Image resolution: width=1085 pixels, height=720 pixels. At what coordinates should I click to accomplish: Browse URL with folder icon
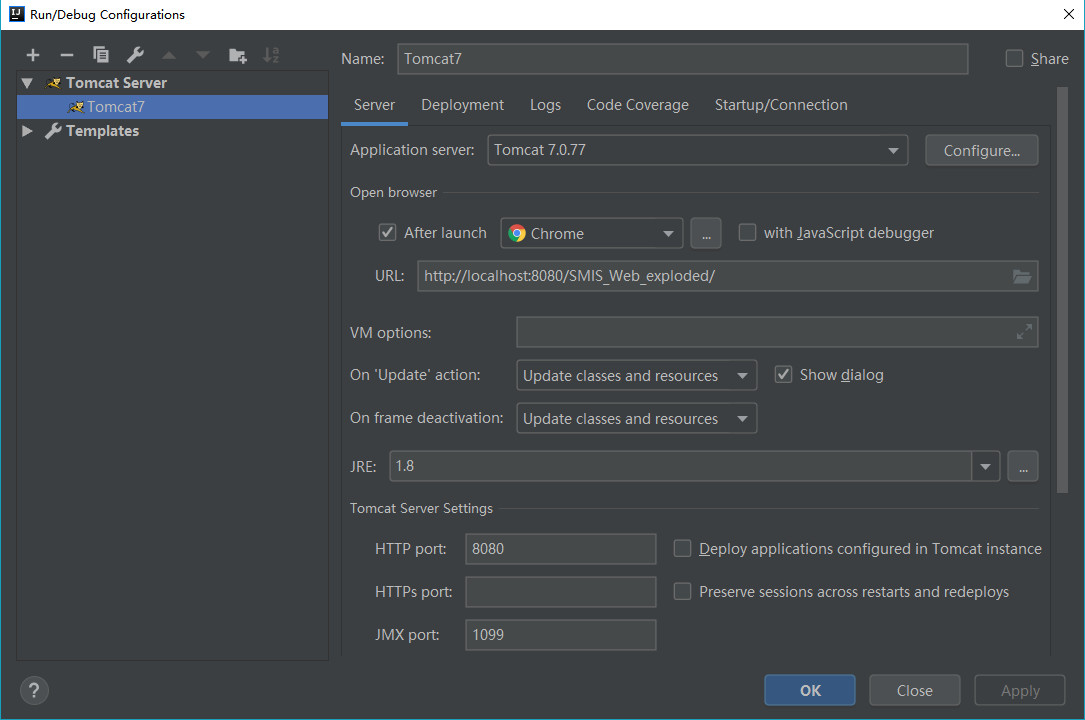[1021, 277]
